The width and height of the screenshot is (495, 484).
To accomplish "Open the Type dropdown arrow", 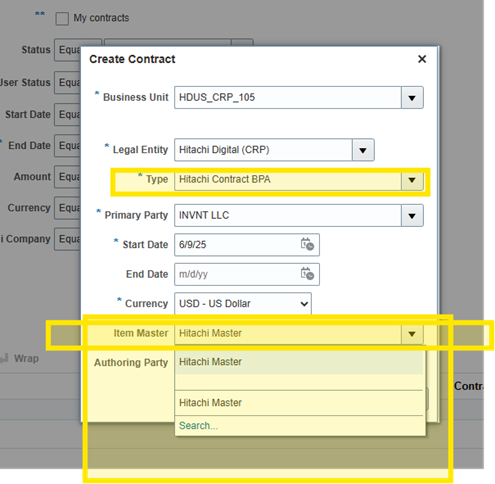I will [412, 180].
